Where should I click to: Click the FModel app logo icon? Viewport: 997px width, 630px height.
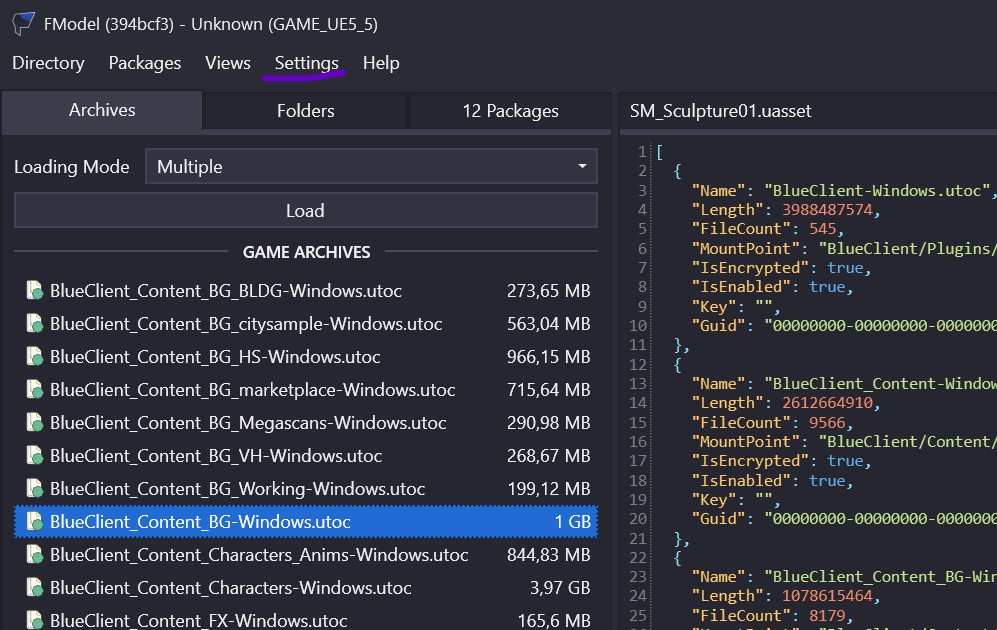coord(24,24)
